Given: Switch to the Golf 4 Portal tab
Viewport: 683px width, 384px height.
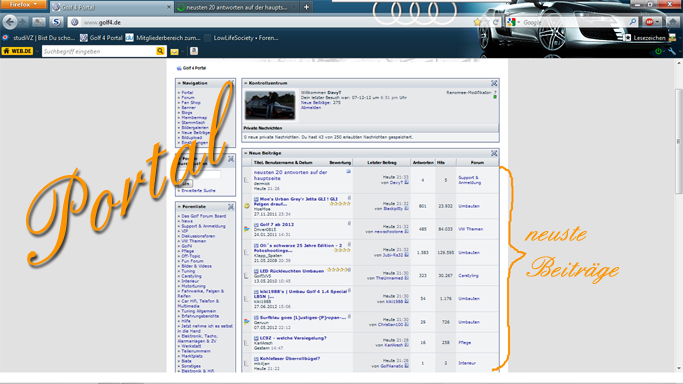Looking at the screenshot, I should pos(112,7).
